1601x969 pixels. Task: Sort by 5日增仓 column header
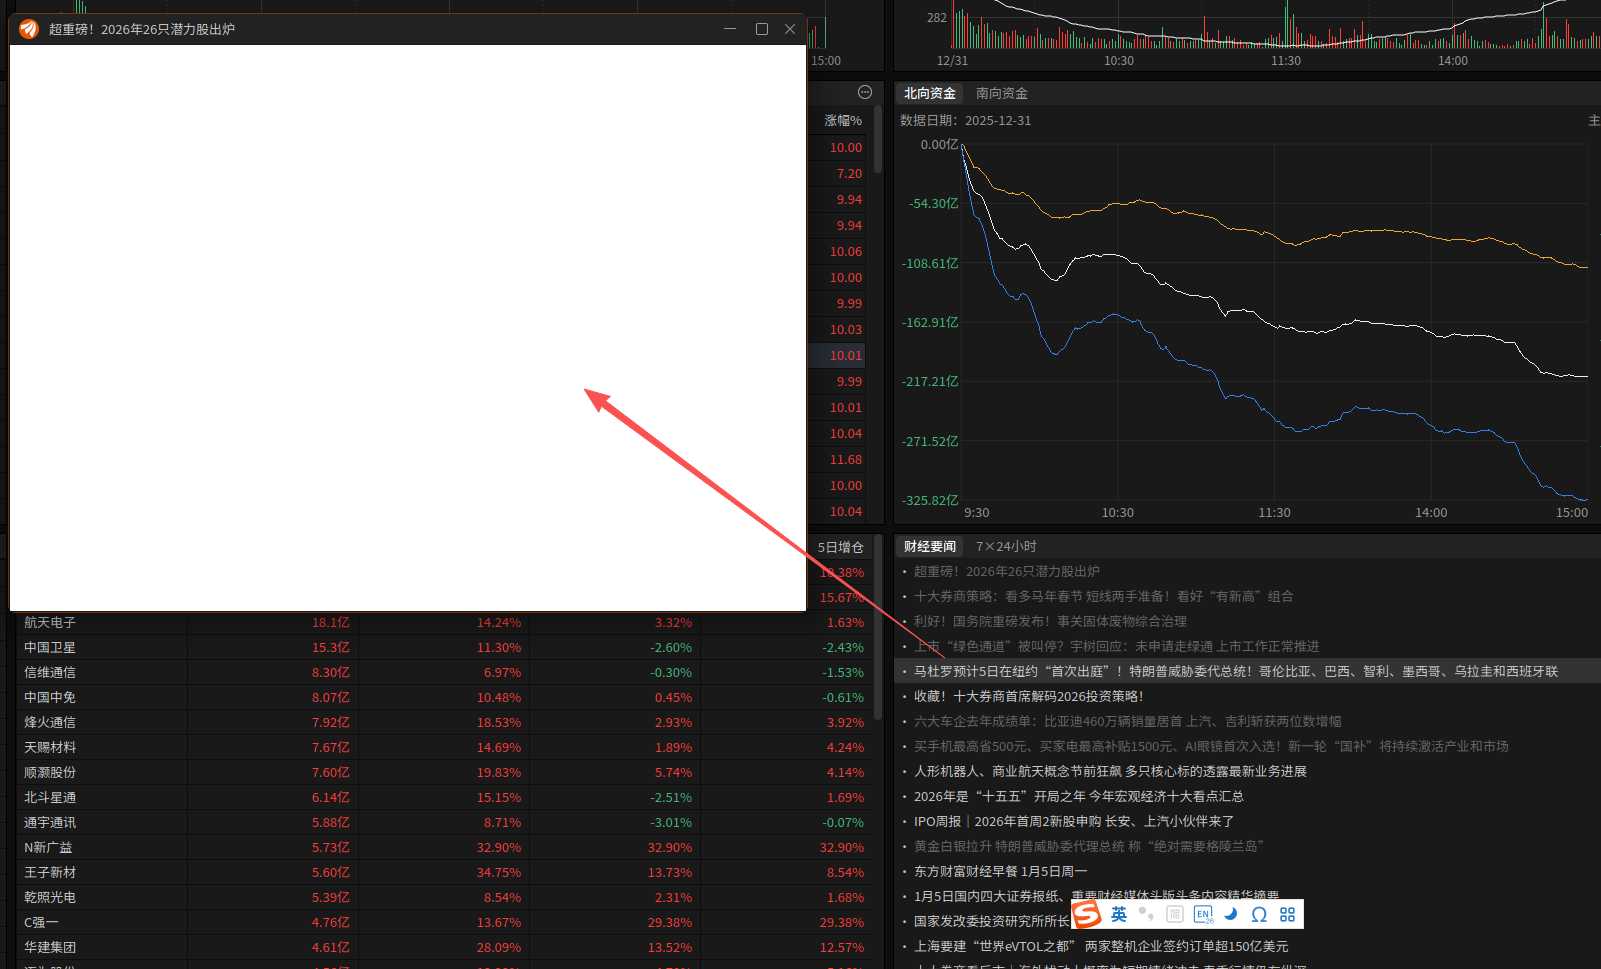point(841,547)
